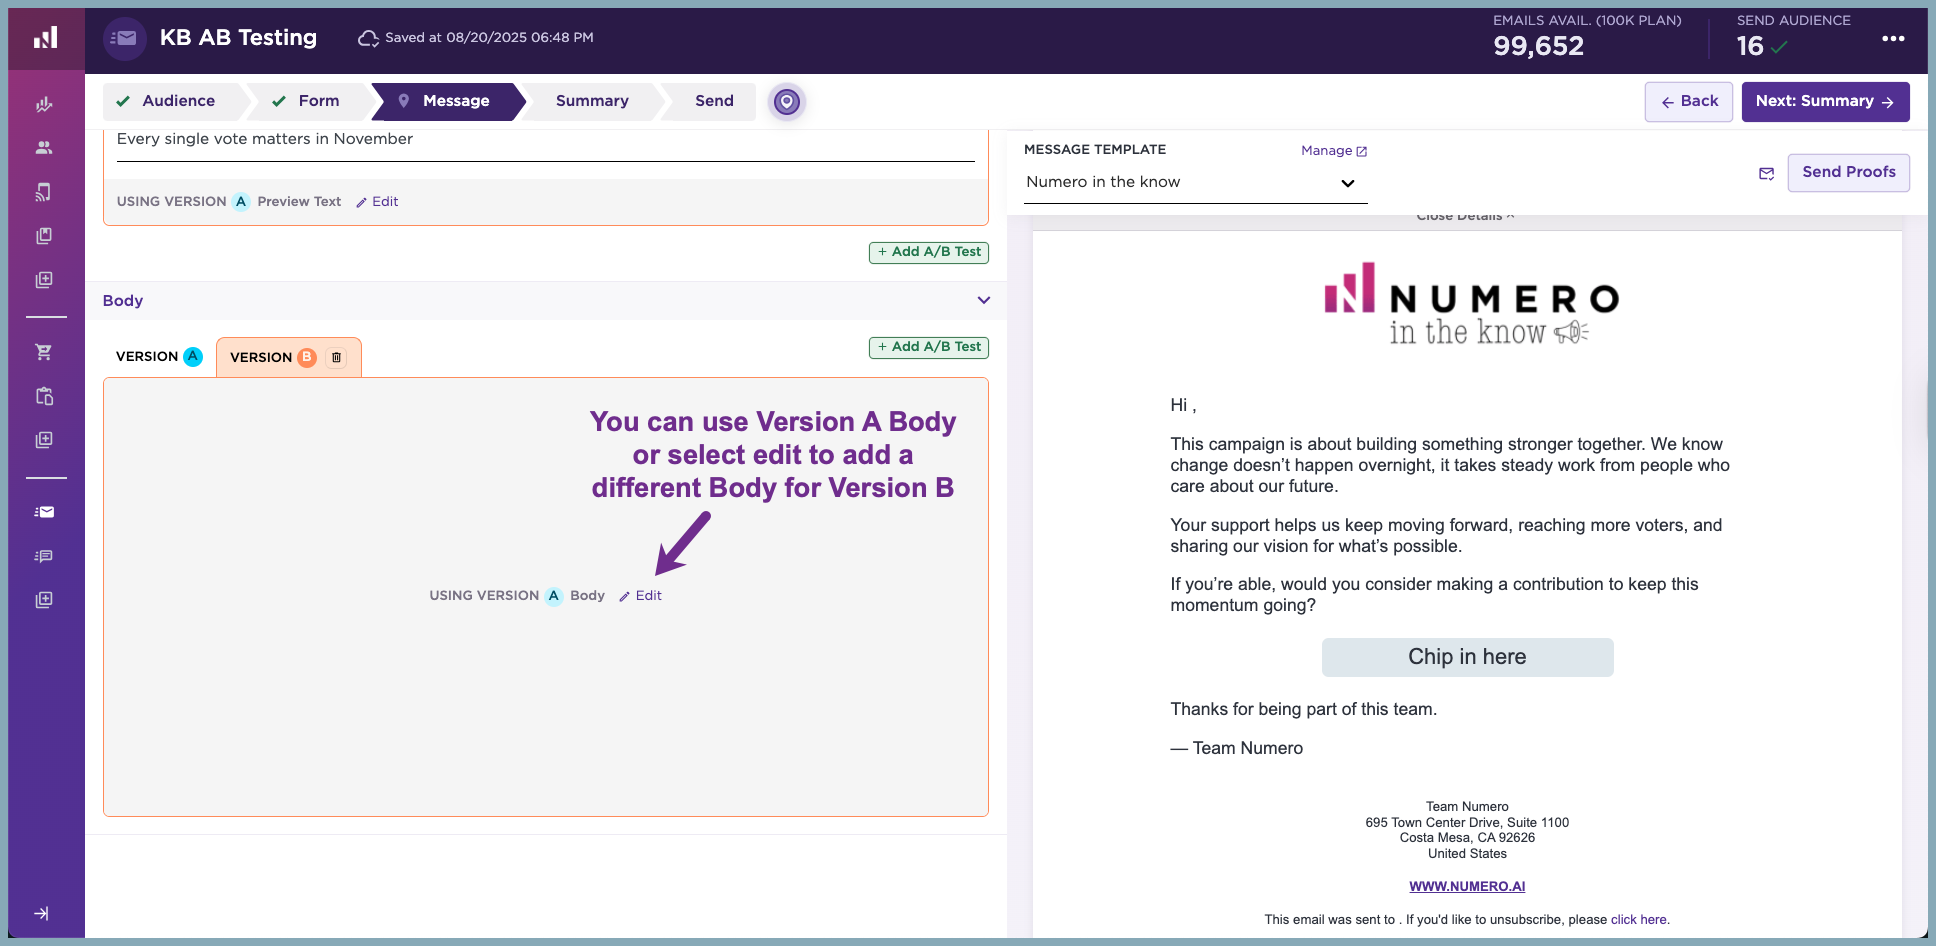Screen dimensions: 1936x946
Task: Click add-to-library icon under the text message icon
Action: click(x=44, y=600)
